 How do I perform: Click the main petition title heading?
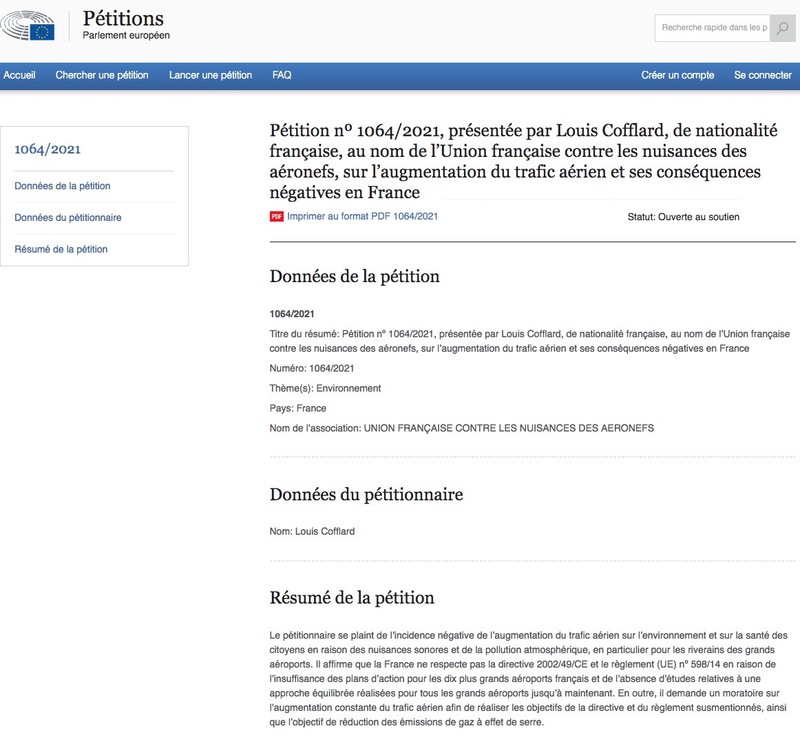523,161
